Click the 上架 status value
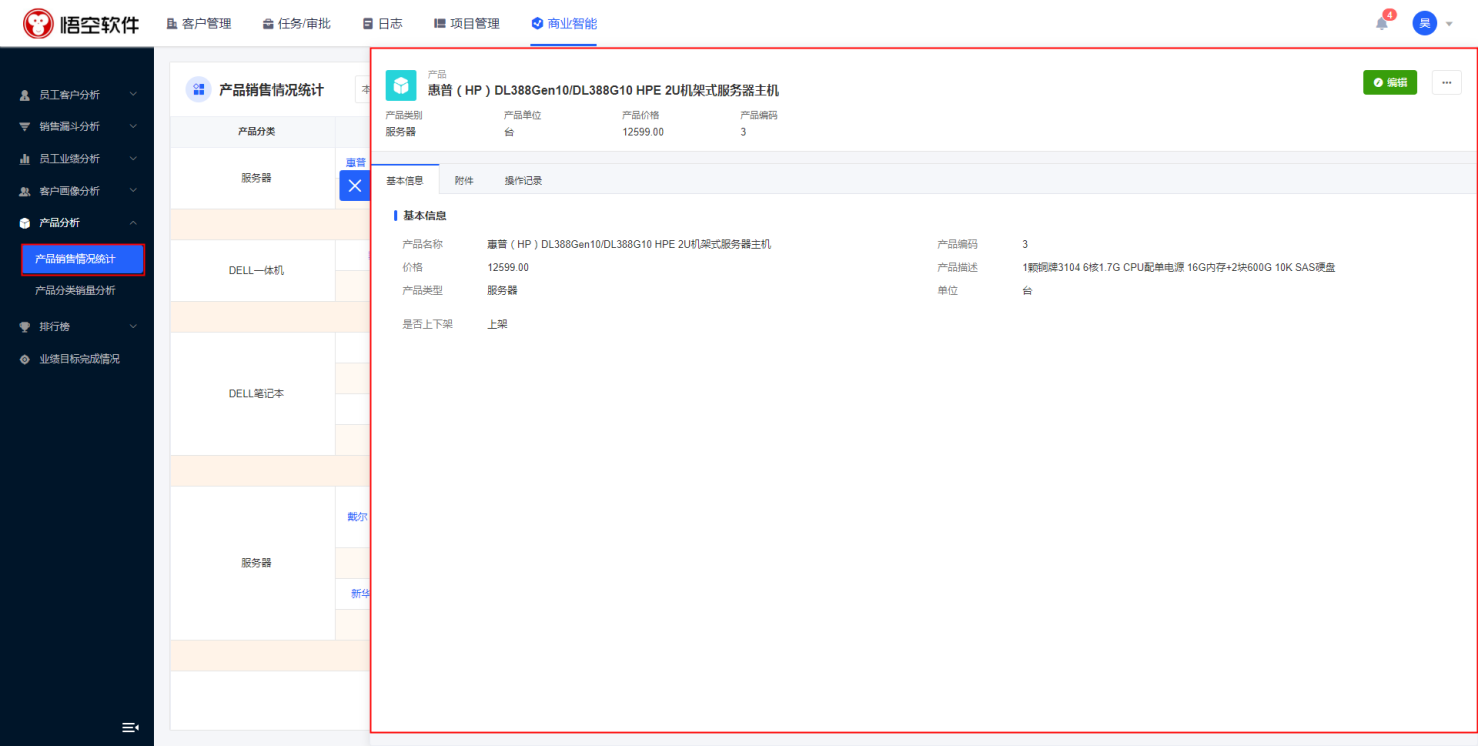This screenshot has width=1478, height=746. click(x=497, y=324)
